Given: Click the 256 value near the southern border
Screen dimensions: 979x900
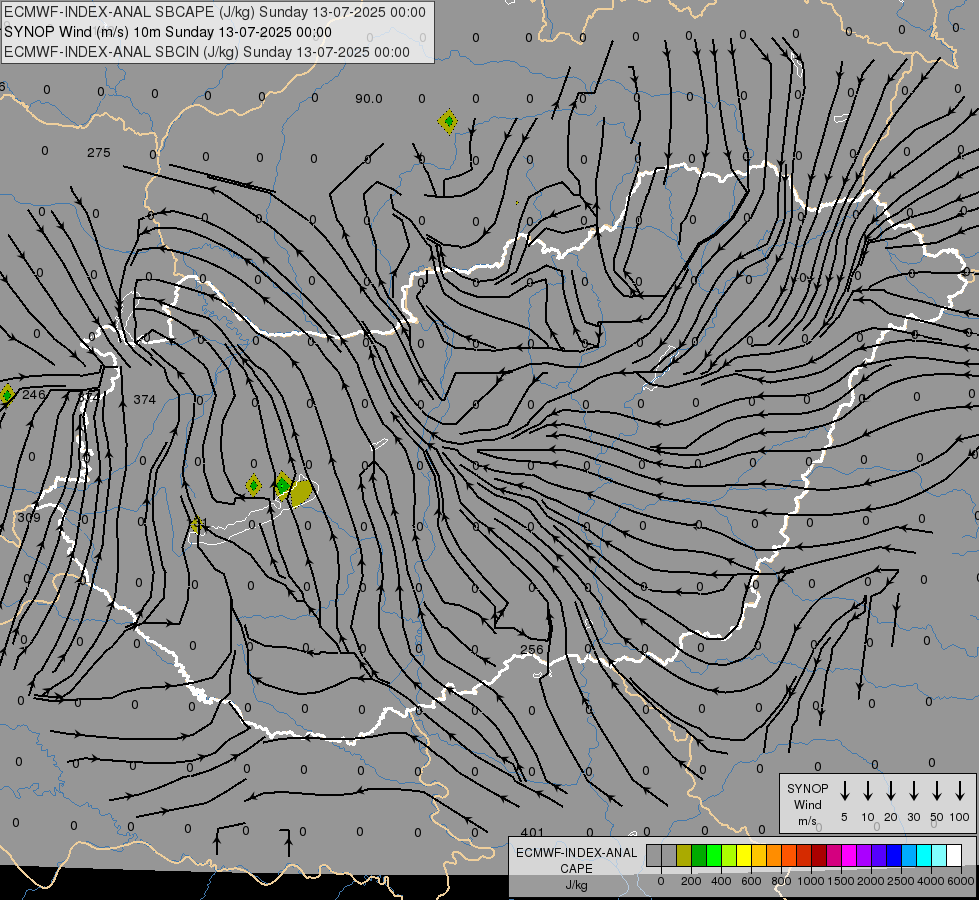Looking at the screenshot, I should coord(532,650).
